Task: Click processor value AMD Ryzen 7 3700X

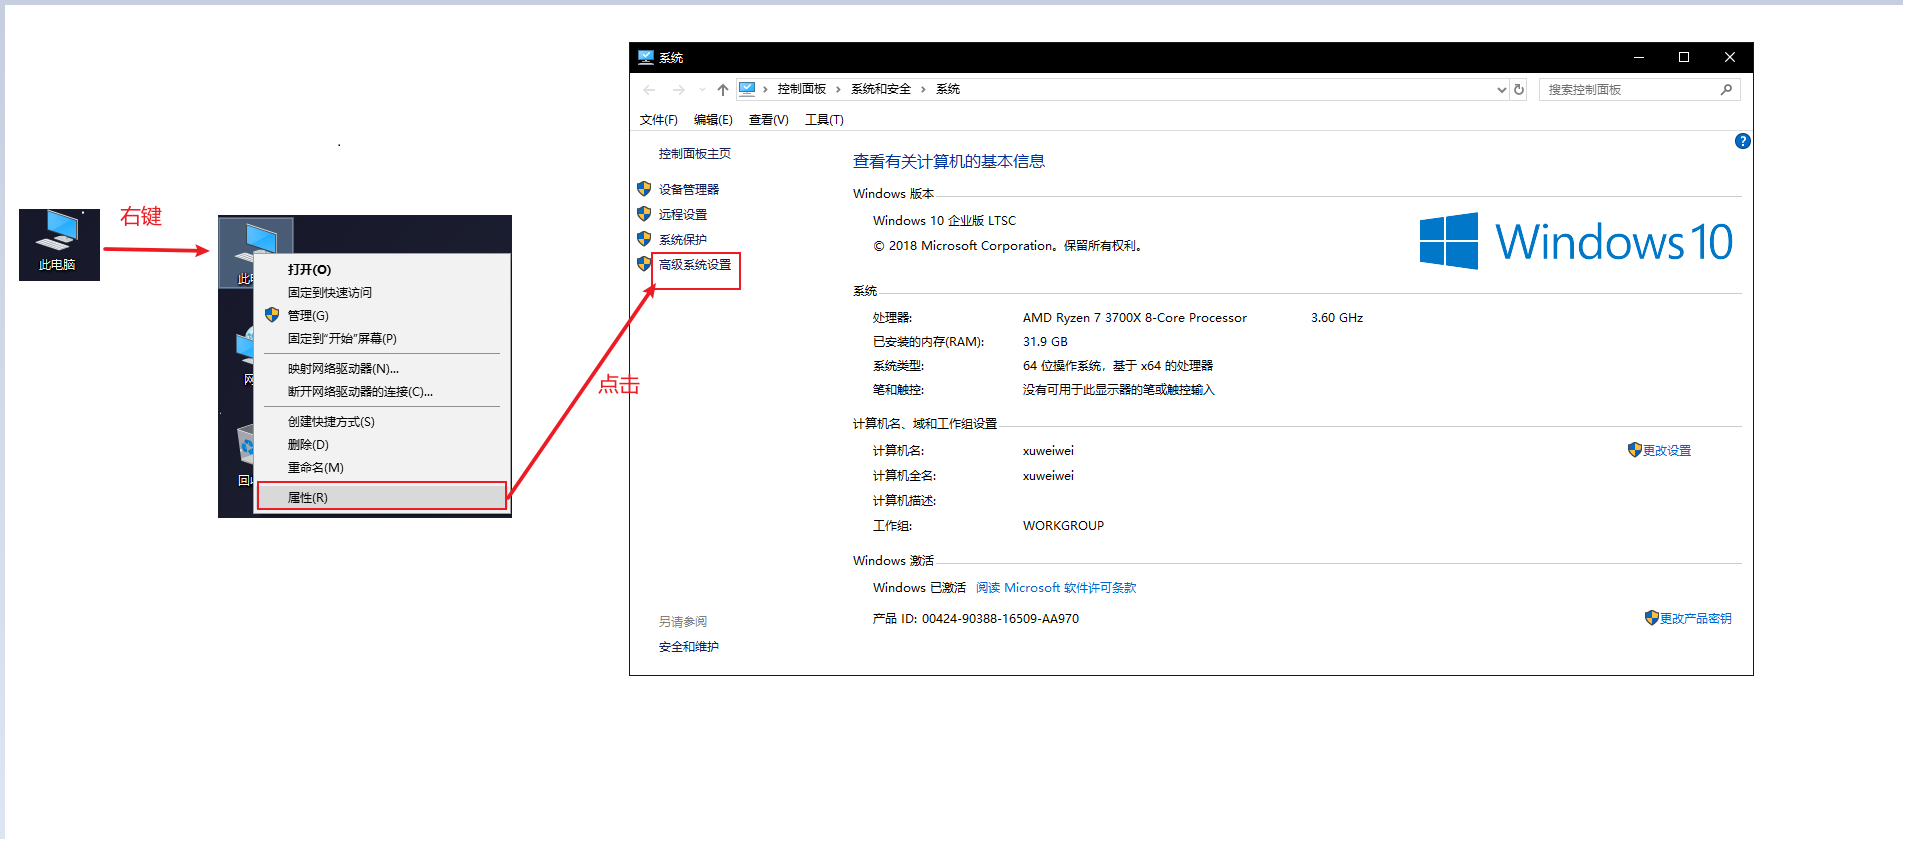Action: click(x=1135, y=317)
